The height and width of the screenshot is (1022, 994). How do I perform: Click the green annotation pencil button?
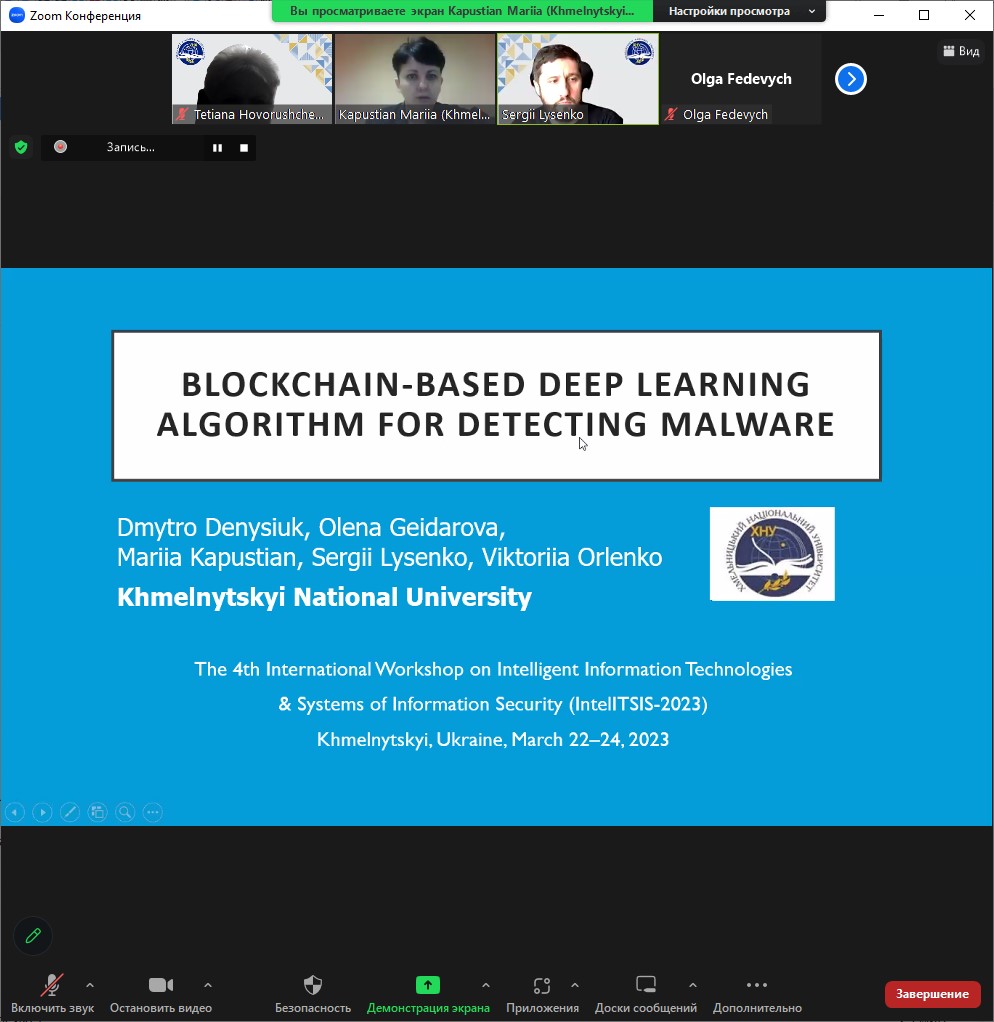(x=33, y=935)
